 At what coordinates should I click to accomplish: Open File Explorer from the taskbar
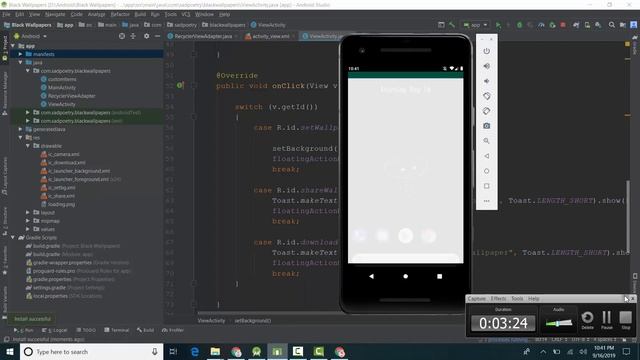pyautogui.click(x=215, y=351)
